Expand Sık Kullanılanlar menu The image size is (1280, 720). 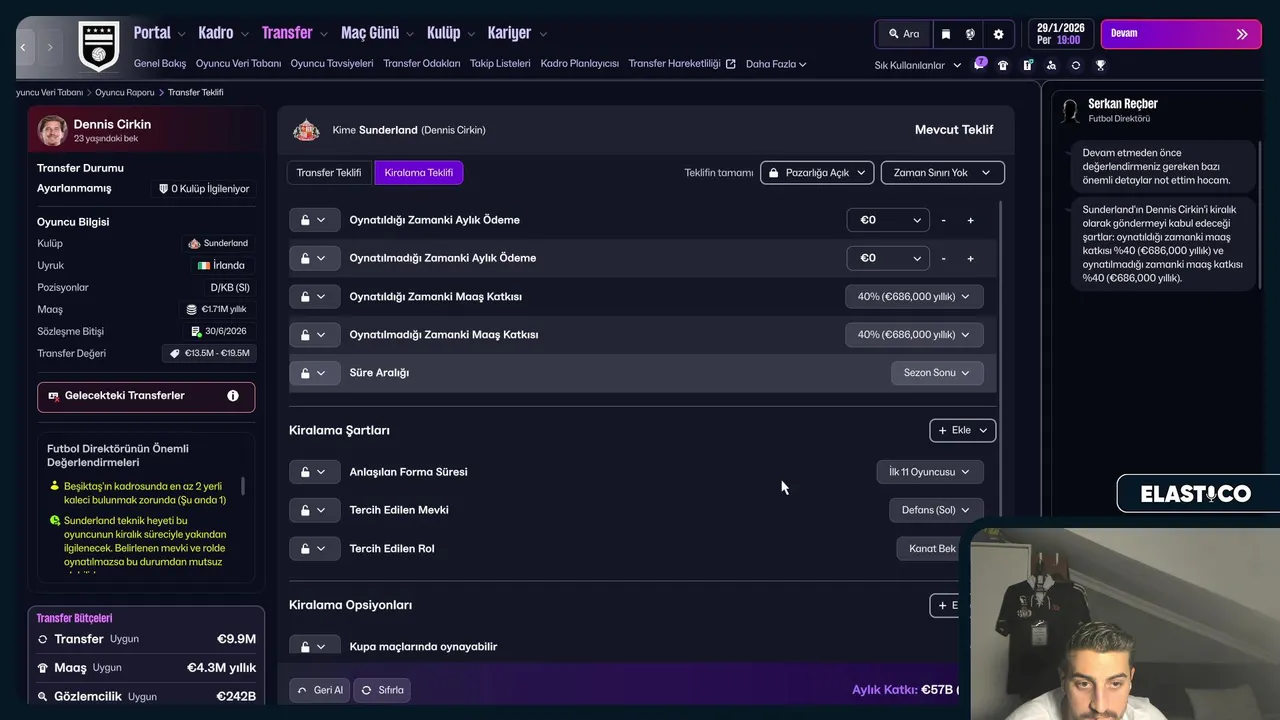click(x=917, y=65)
